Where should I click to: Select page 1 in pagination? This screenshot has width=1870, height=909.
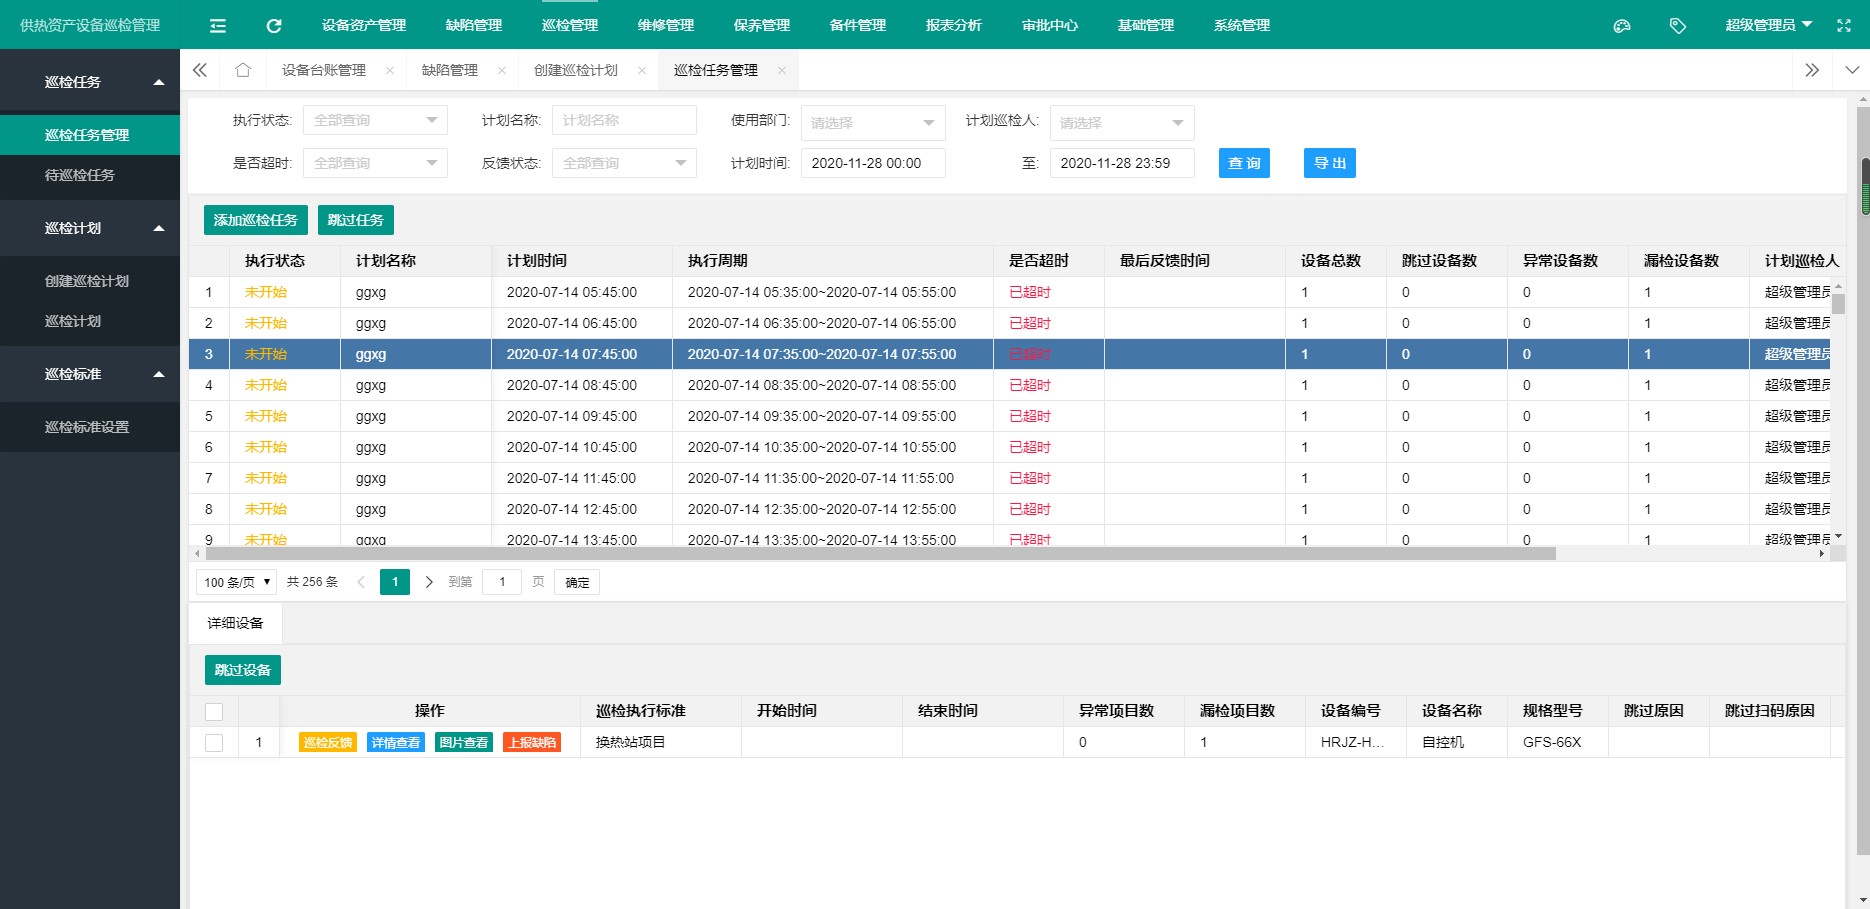click(395, 582)
